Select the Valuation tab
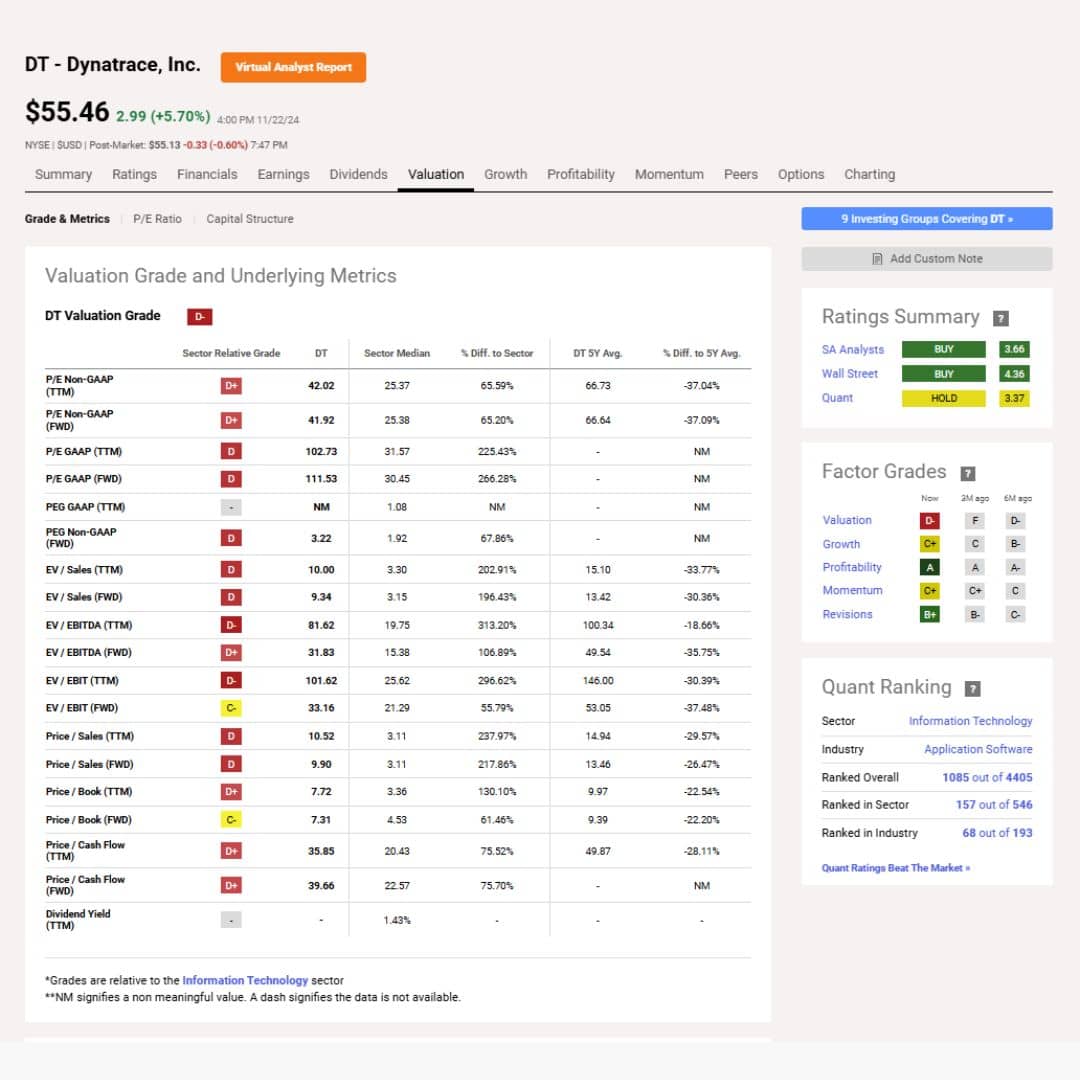Viewport: 1080px width, 1080px height. tap(435, 174)
